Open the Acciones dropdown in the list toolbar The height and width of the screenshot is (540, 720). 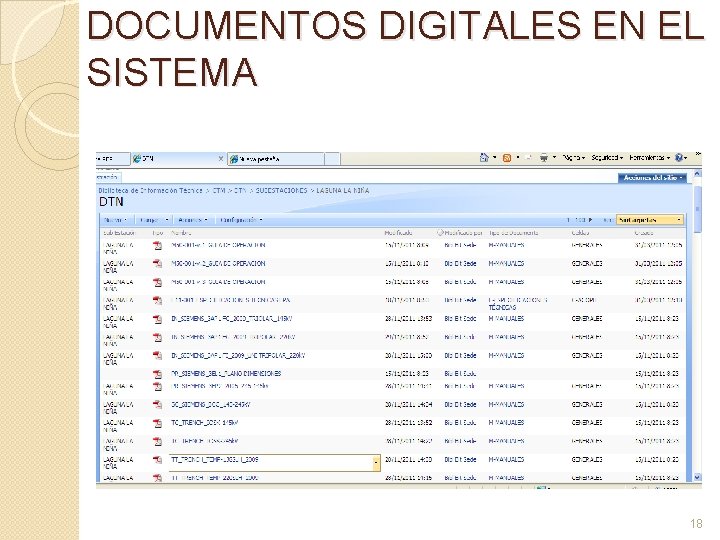(x=193, y=220)
